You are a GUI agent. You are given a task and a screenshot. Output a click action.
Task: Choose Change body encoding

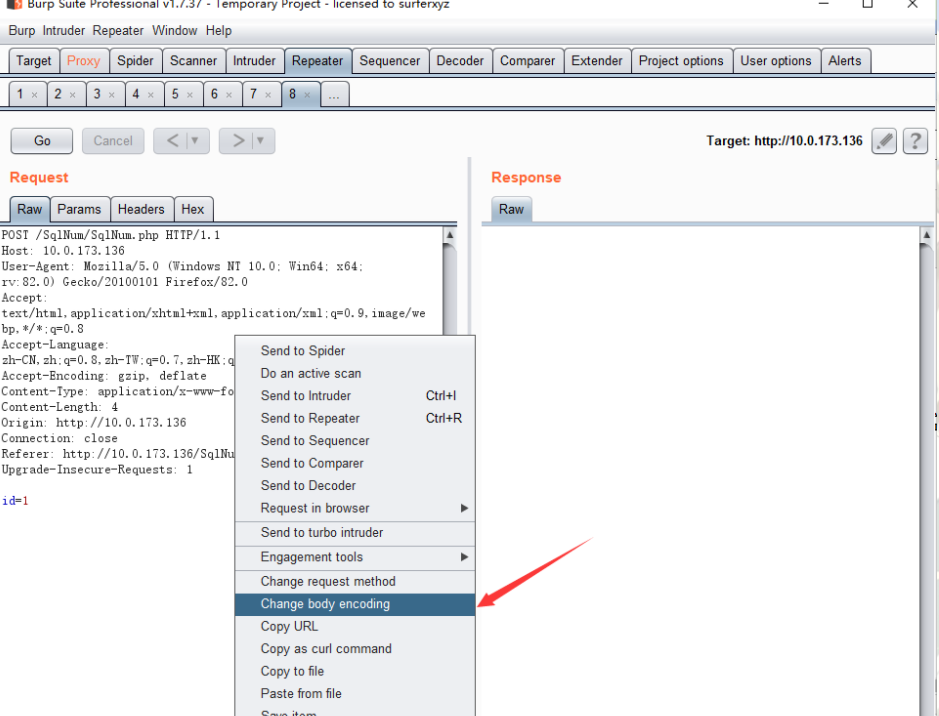pyautogui.click(x=355, y=604)
